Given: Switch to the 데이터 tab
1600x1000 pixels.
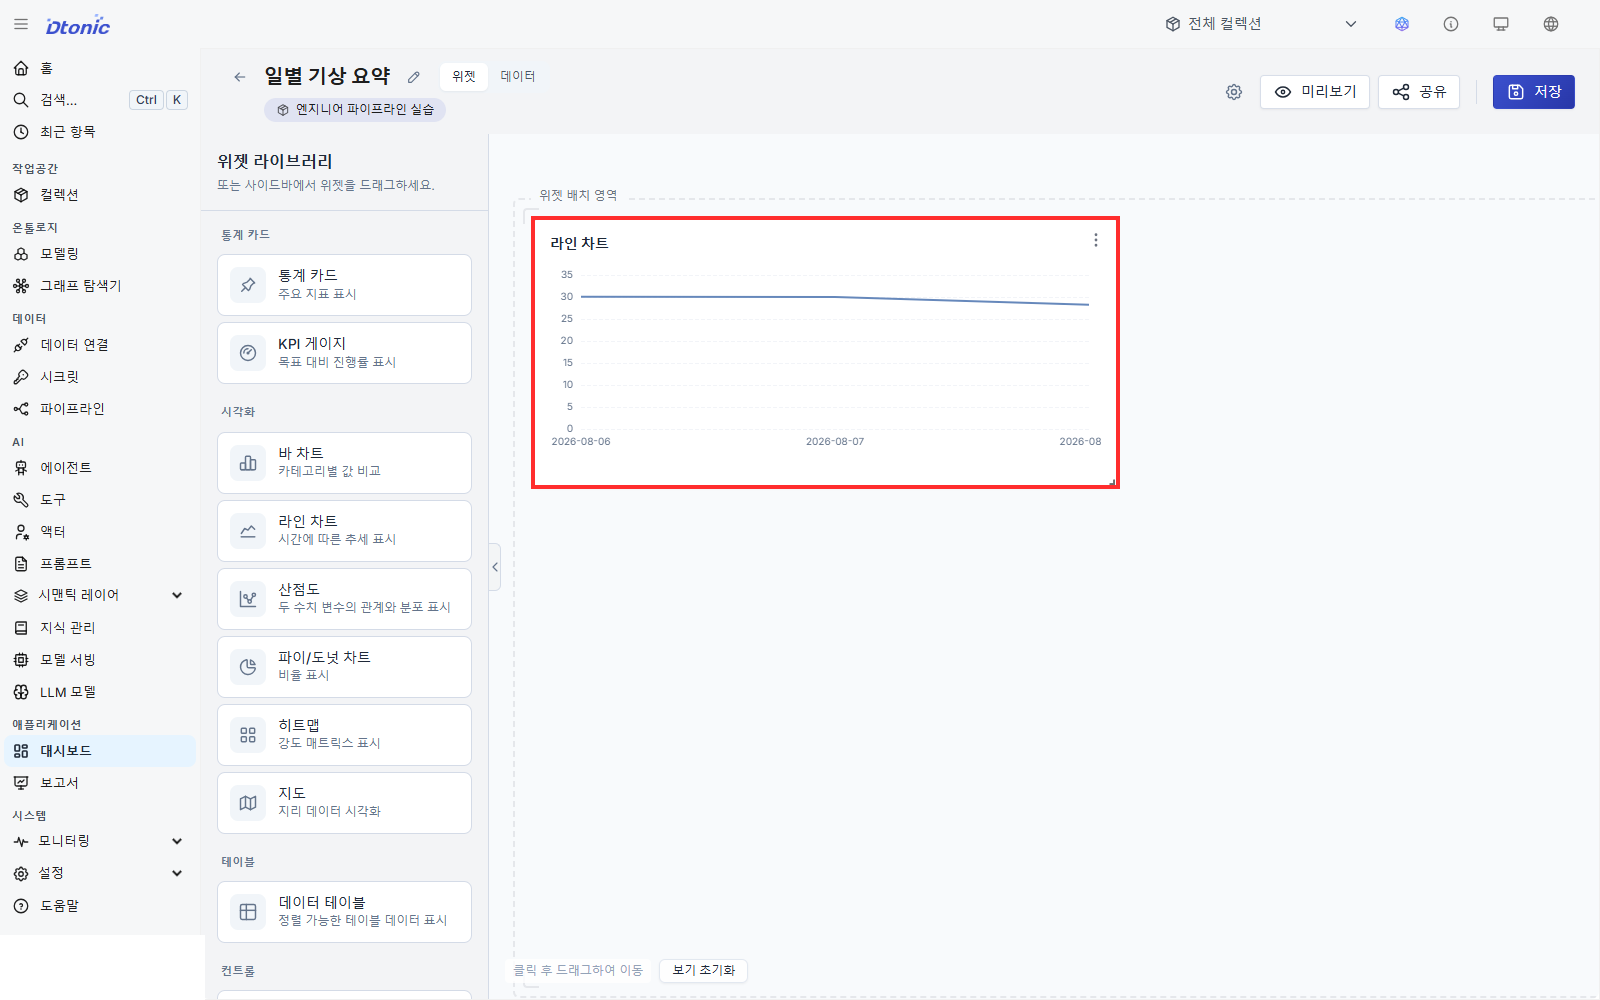Looking at the screenshot, I should pyautogui.click(x=518, y=76).
